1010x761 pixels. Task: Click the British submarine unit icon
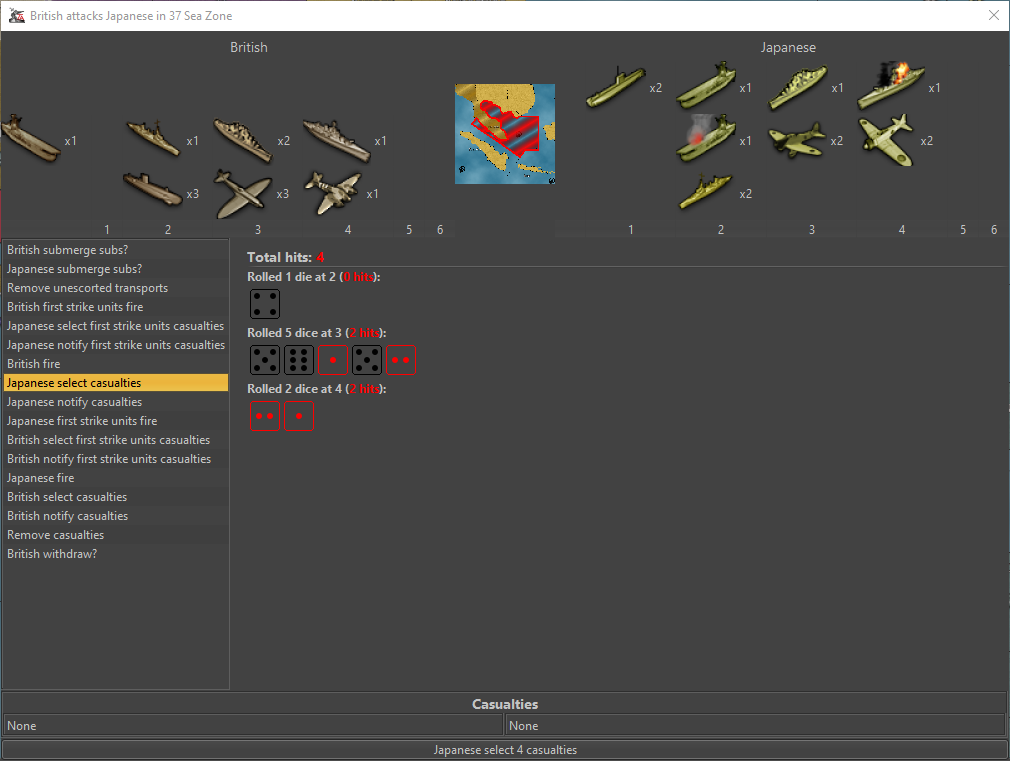point(153,187)
